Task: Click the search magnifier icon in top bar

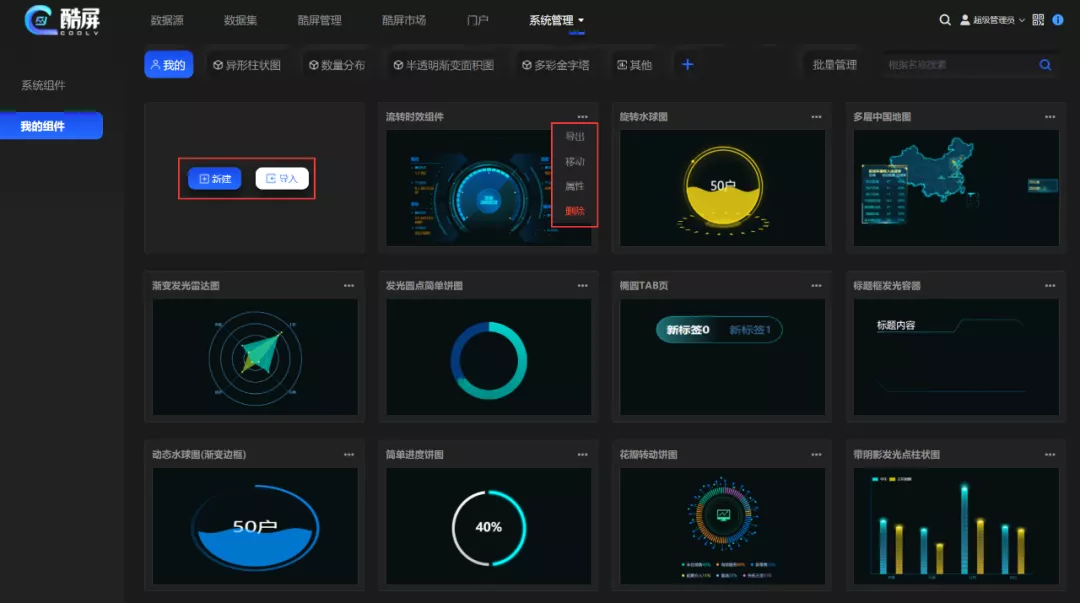Action: (945, 20)
